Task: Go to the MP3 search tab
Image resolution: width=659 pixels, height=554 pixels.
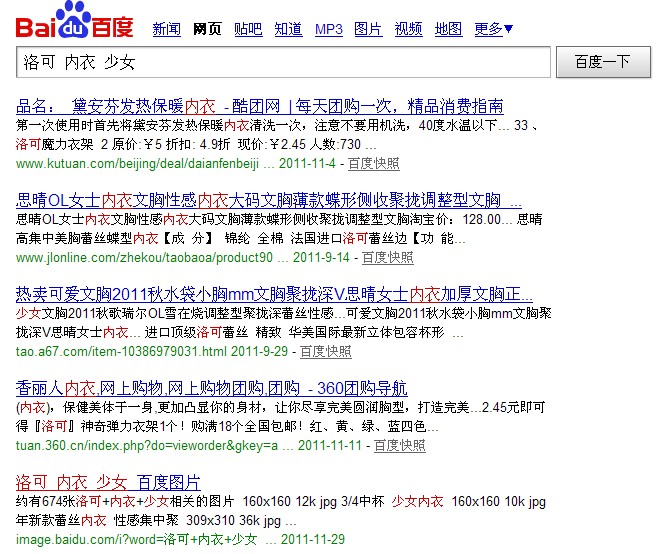Action: point(329,29)
